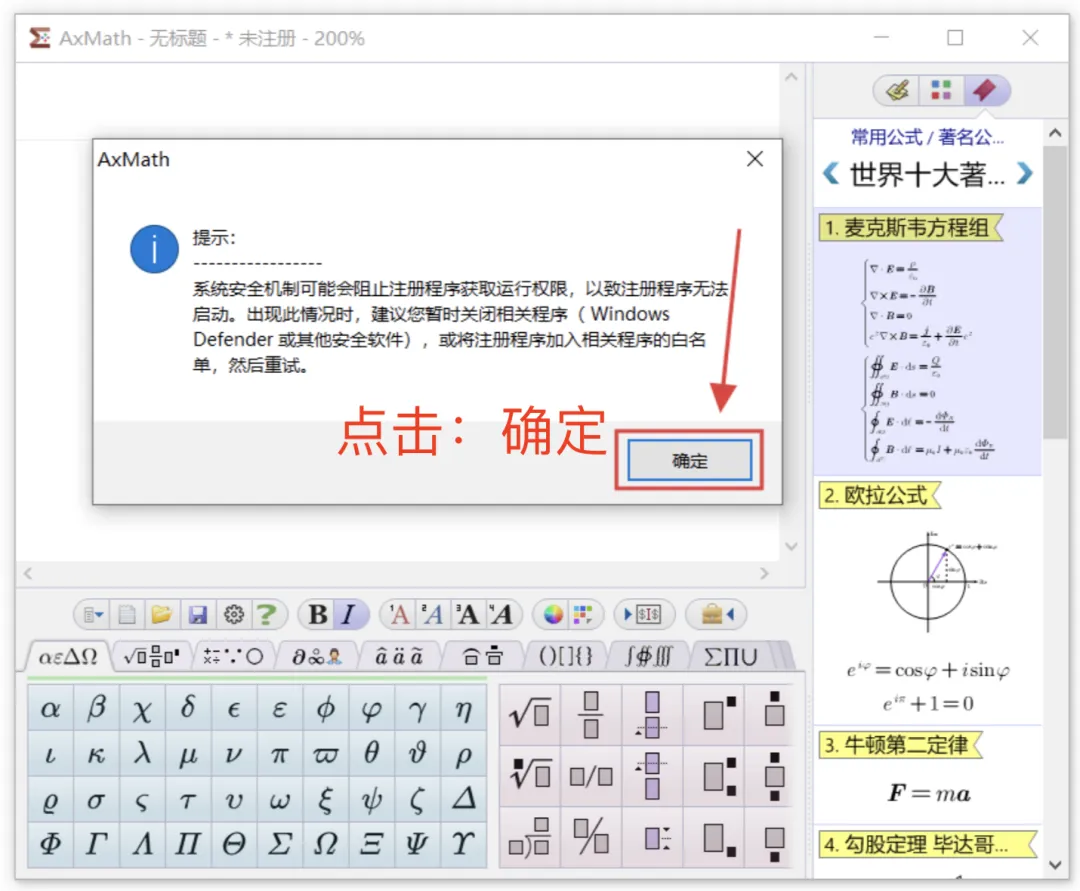
Task: Insert the beta β symbol
Action: tap(96, 709)
